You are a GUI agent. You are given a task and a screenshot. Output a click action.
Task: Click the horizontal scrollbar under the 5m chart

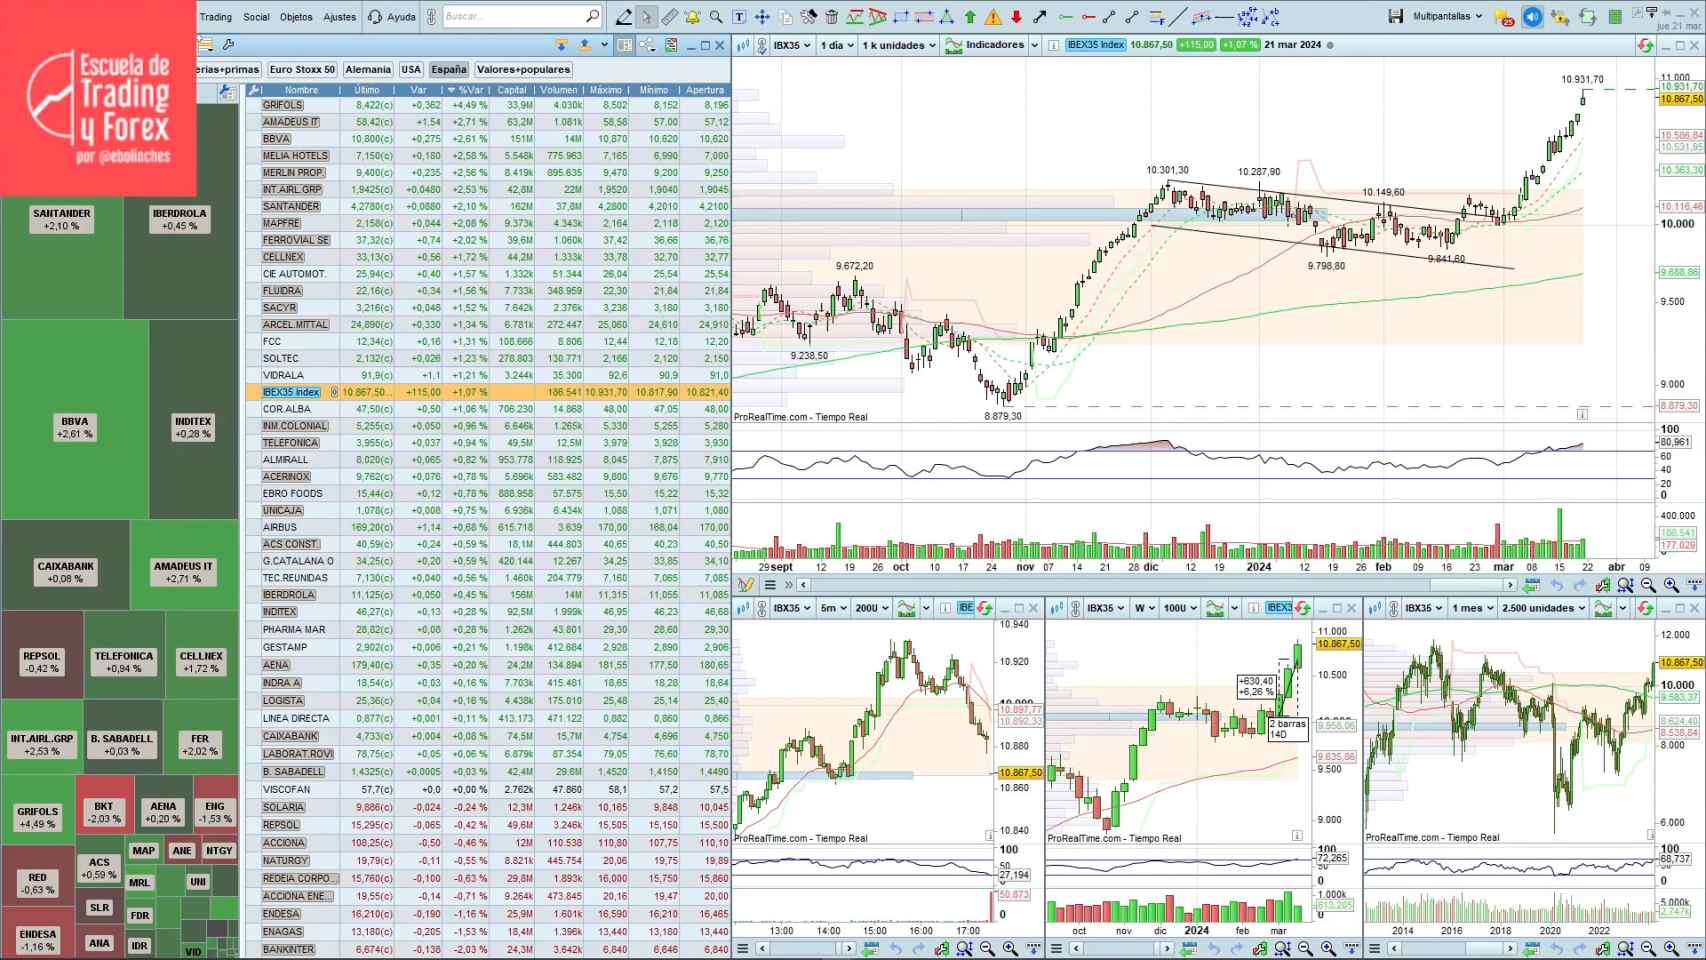(805, 948)
